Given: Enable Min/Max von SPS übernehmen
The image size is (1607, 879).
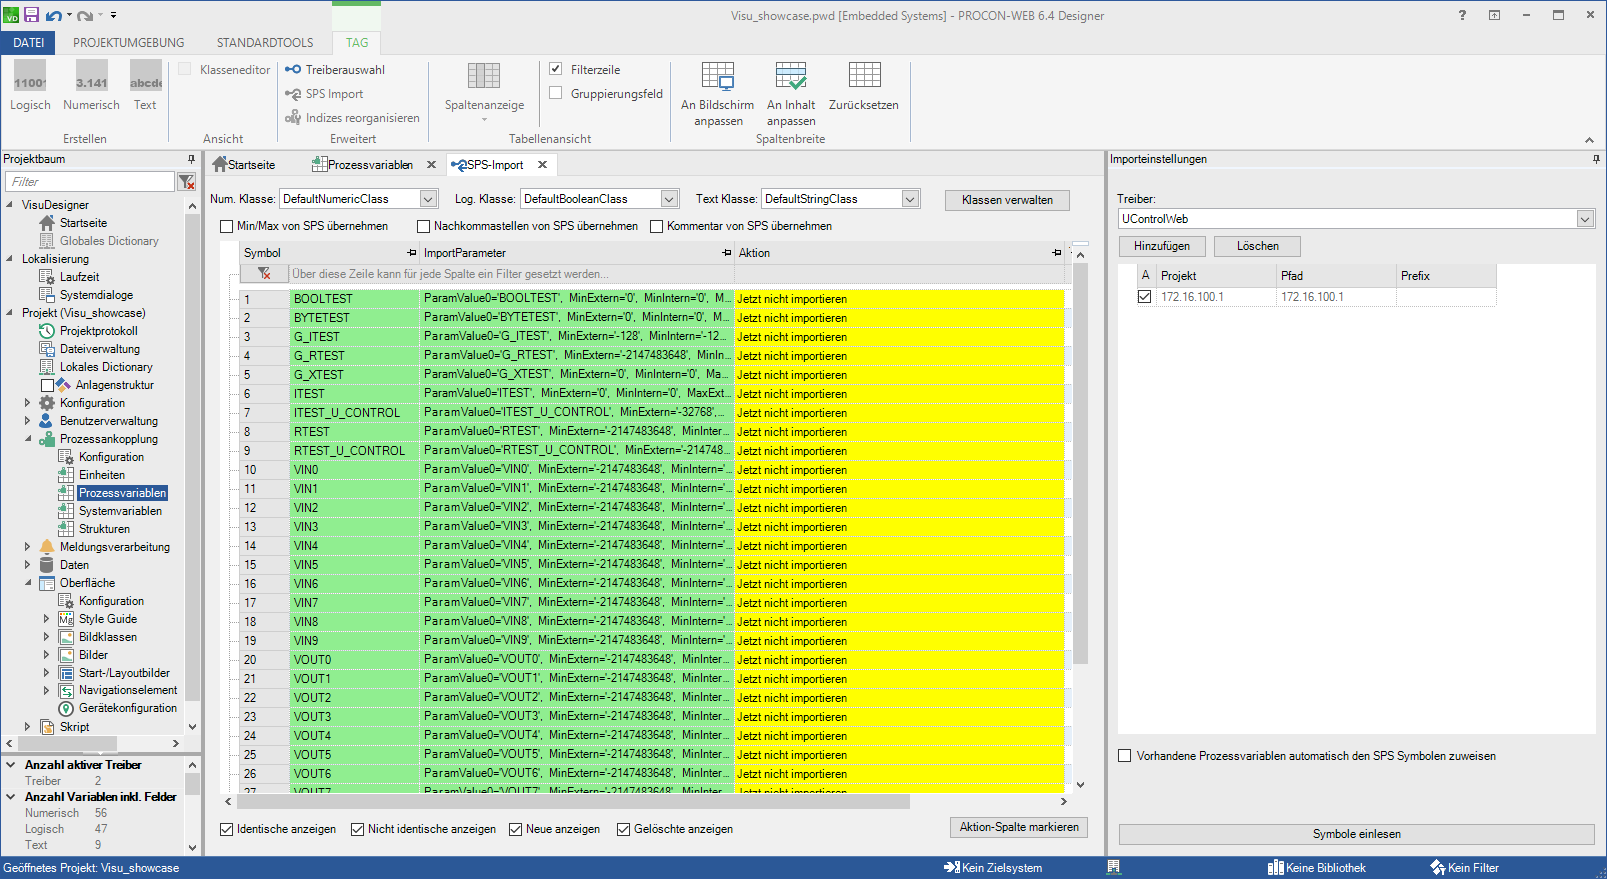Looking at the screenshot, I should (227, 226).
